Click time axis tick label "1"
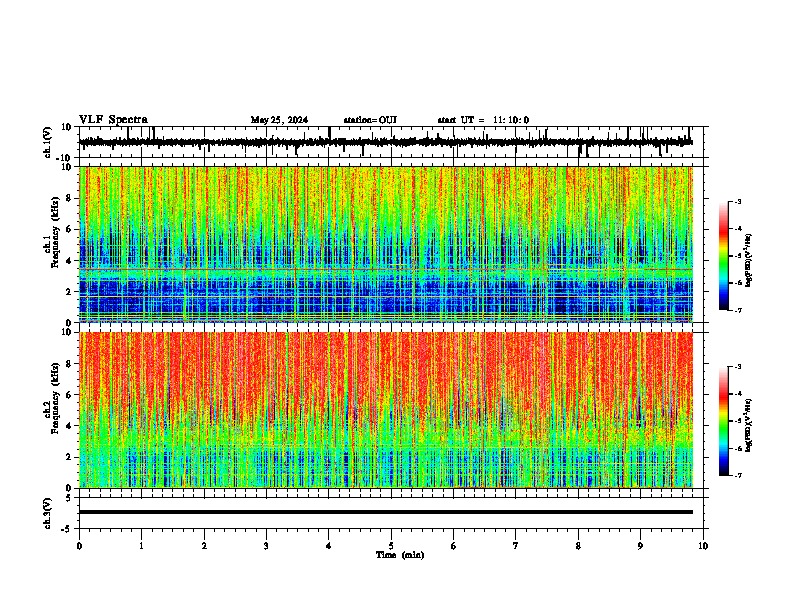Viewport: 792px width, 612px height. coord(142,546)
